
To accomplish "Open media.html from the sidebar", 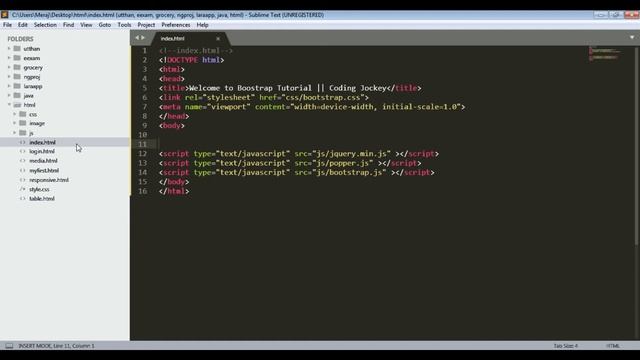I will click(43, 161).
